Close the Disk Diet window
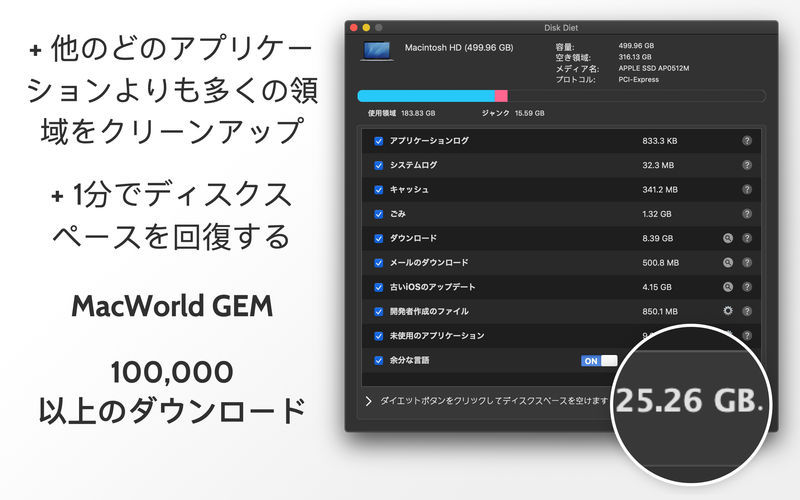Image resolution: width=800 pixels, height=500 pixels. [x=354, y=28]
